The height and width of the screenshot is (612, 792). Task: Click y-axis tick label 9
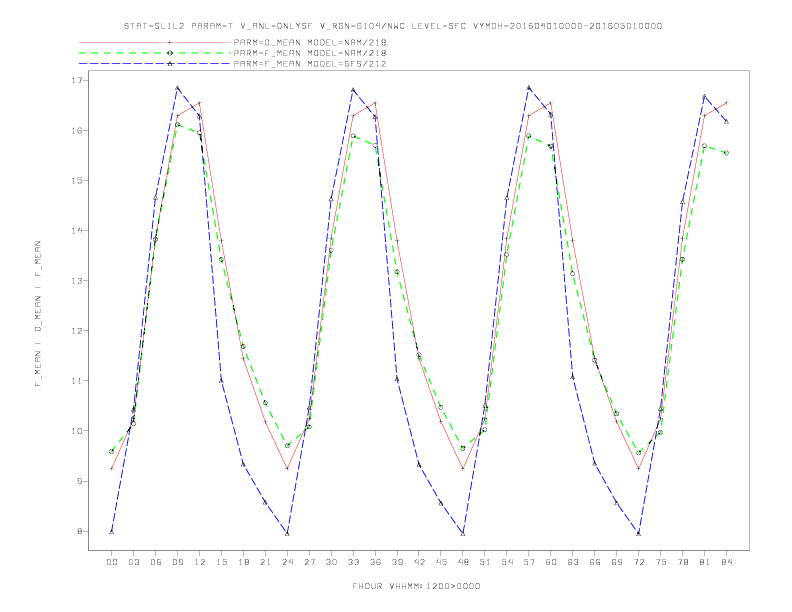(x=79, y=481)
